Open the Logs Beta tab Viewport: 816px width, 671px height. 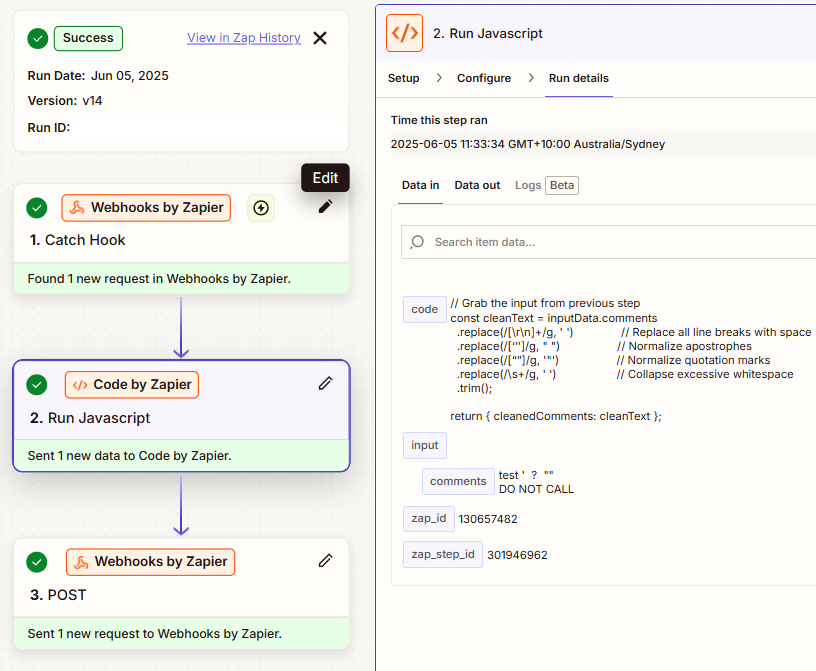coord(546,185)
